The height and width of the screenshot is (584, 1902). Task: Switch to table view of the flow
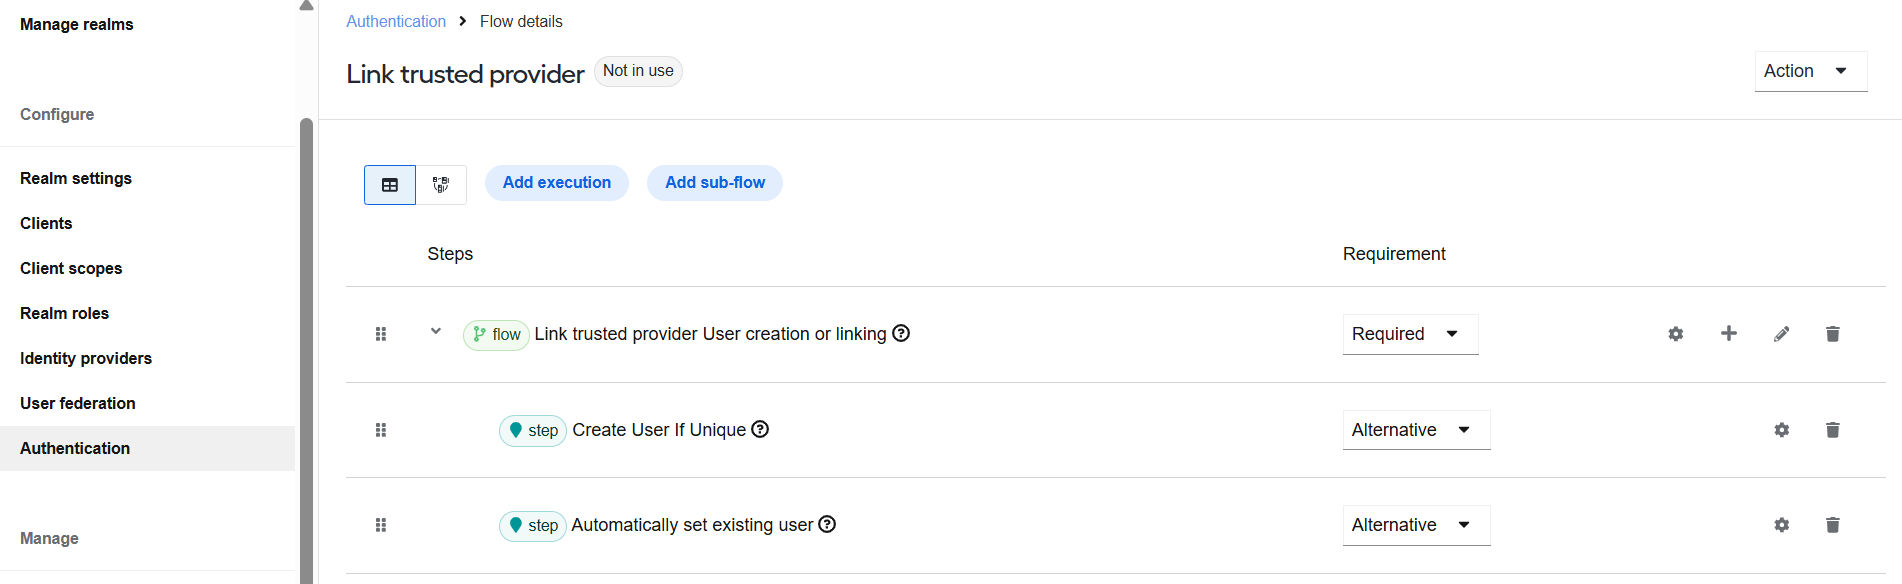(x=390, y=185)
